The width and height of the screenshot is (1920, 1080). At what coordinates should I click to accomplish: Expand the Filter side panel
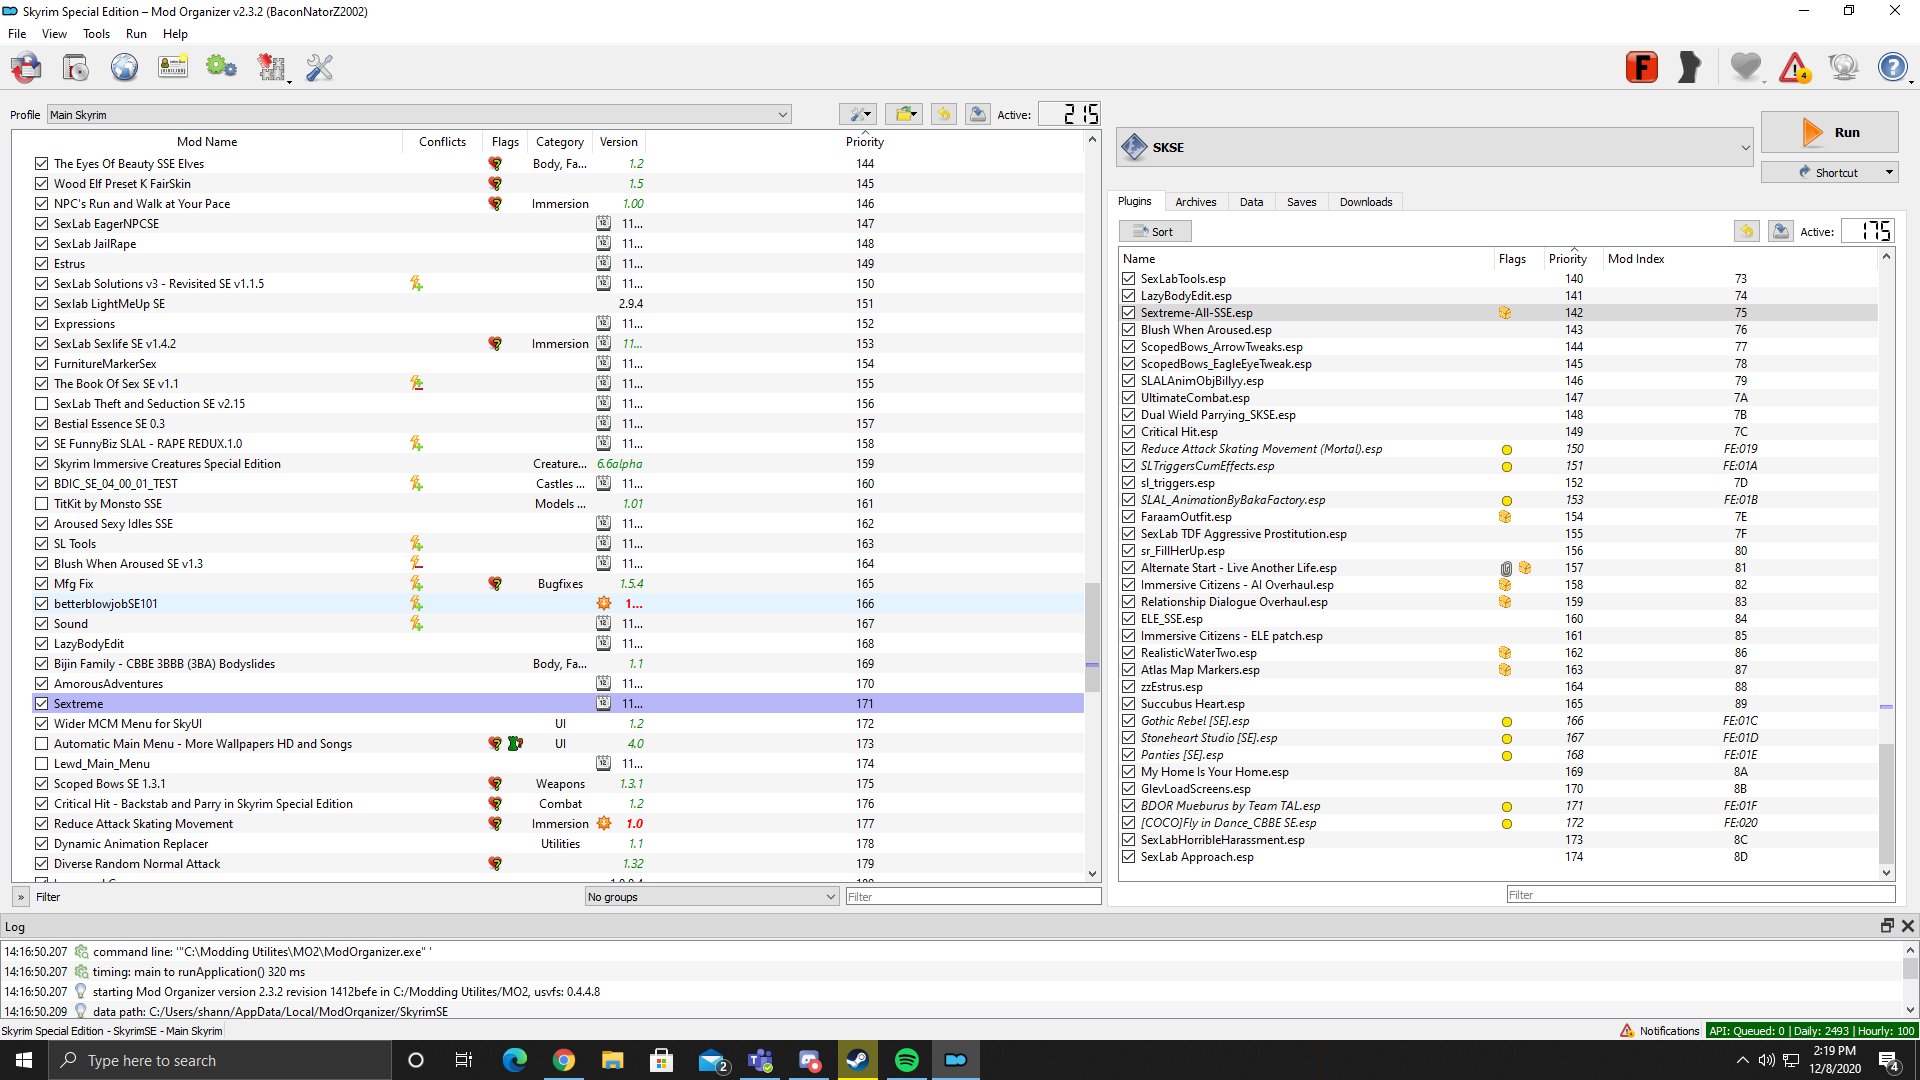coord(21,897)
